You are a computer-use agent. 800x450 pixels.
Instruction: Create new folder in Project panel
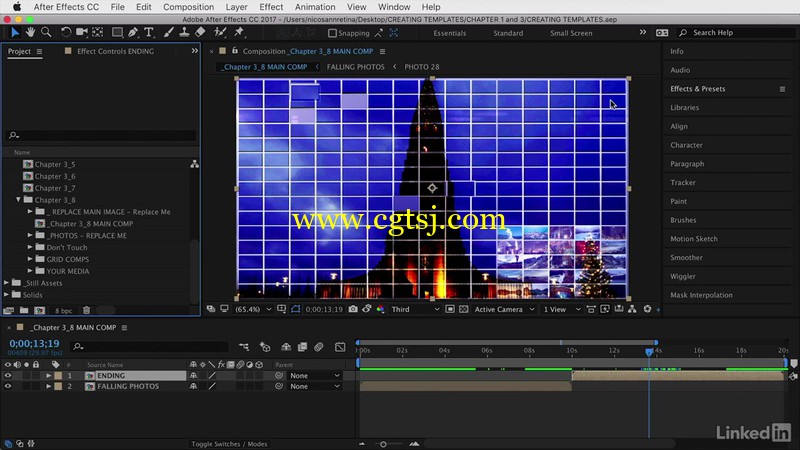(x=24, y=310)
